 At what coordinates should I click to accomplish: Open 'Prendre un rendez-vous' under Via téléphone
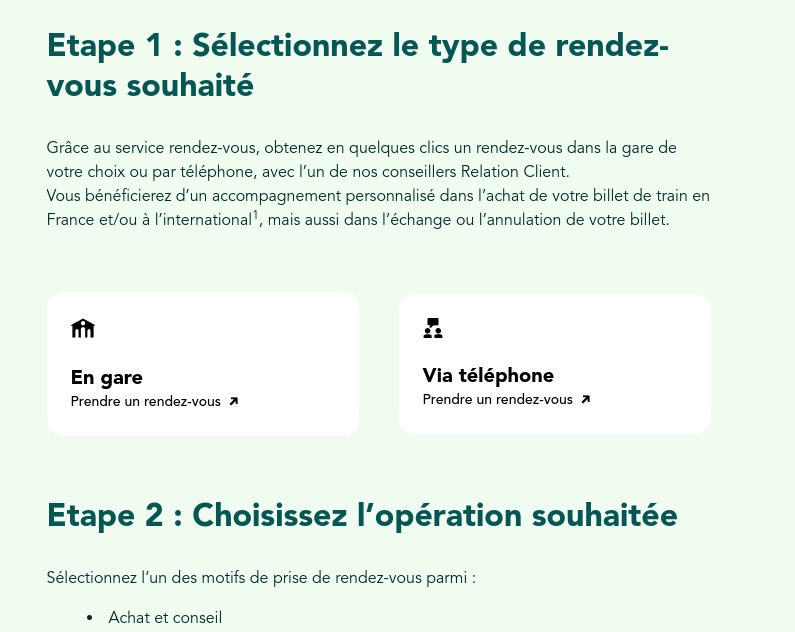[x=497, y=399]
